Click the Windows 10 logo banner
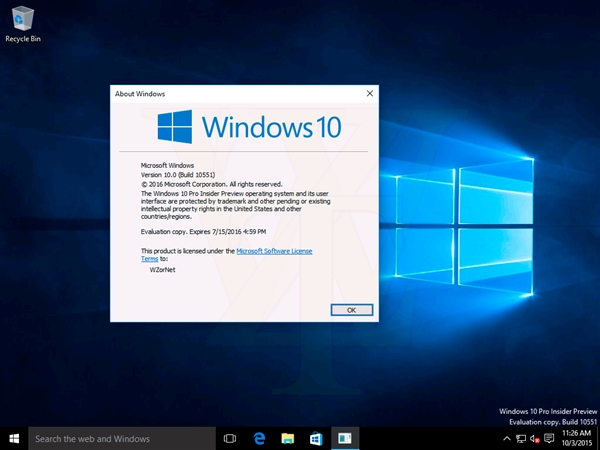 tap(249, 127)
